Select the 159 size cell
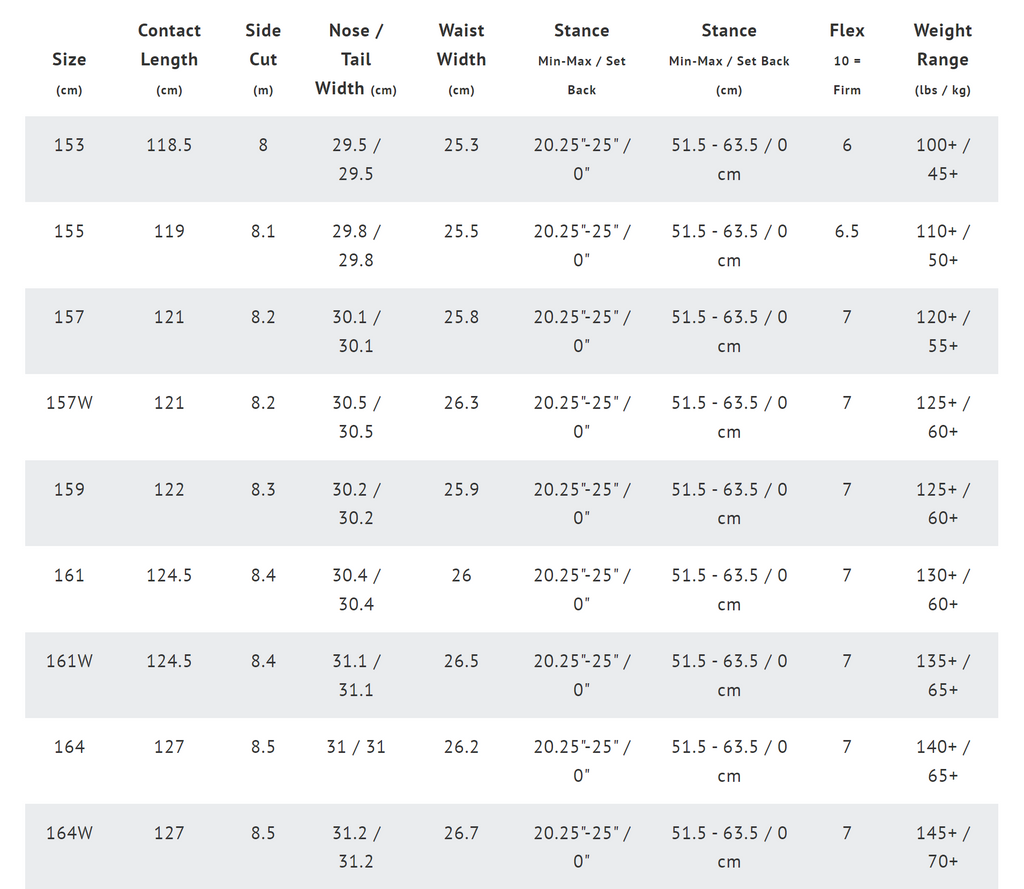 click(69, 489)
